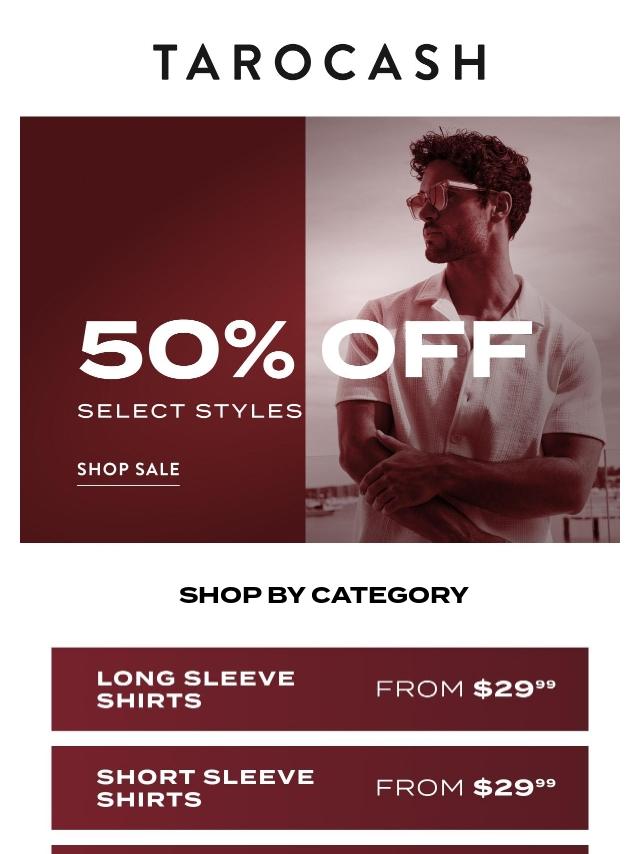Open the Short Sleeve Shirts category banner
This screenshot has width=640, height=854.
[320, 788]
